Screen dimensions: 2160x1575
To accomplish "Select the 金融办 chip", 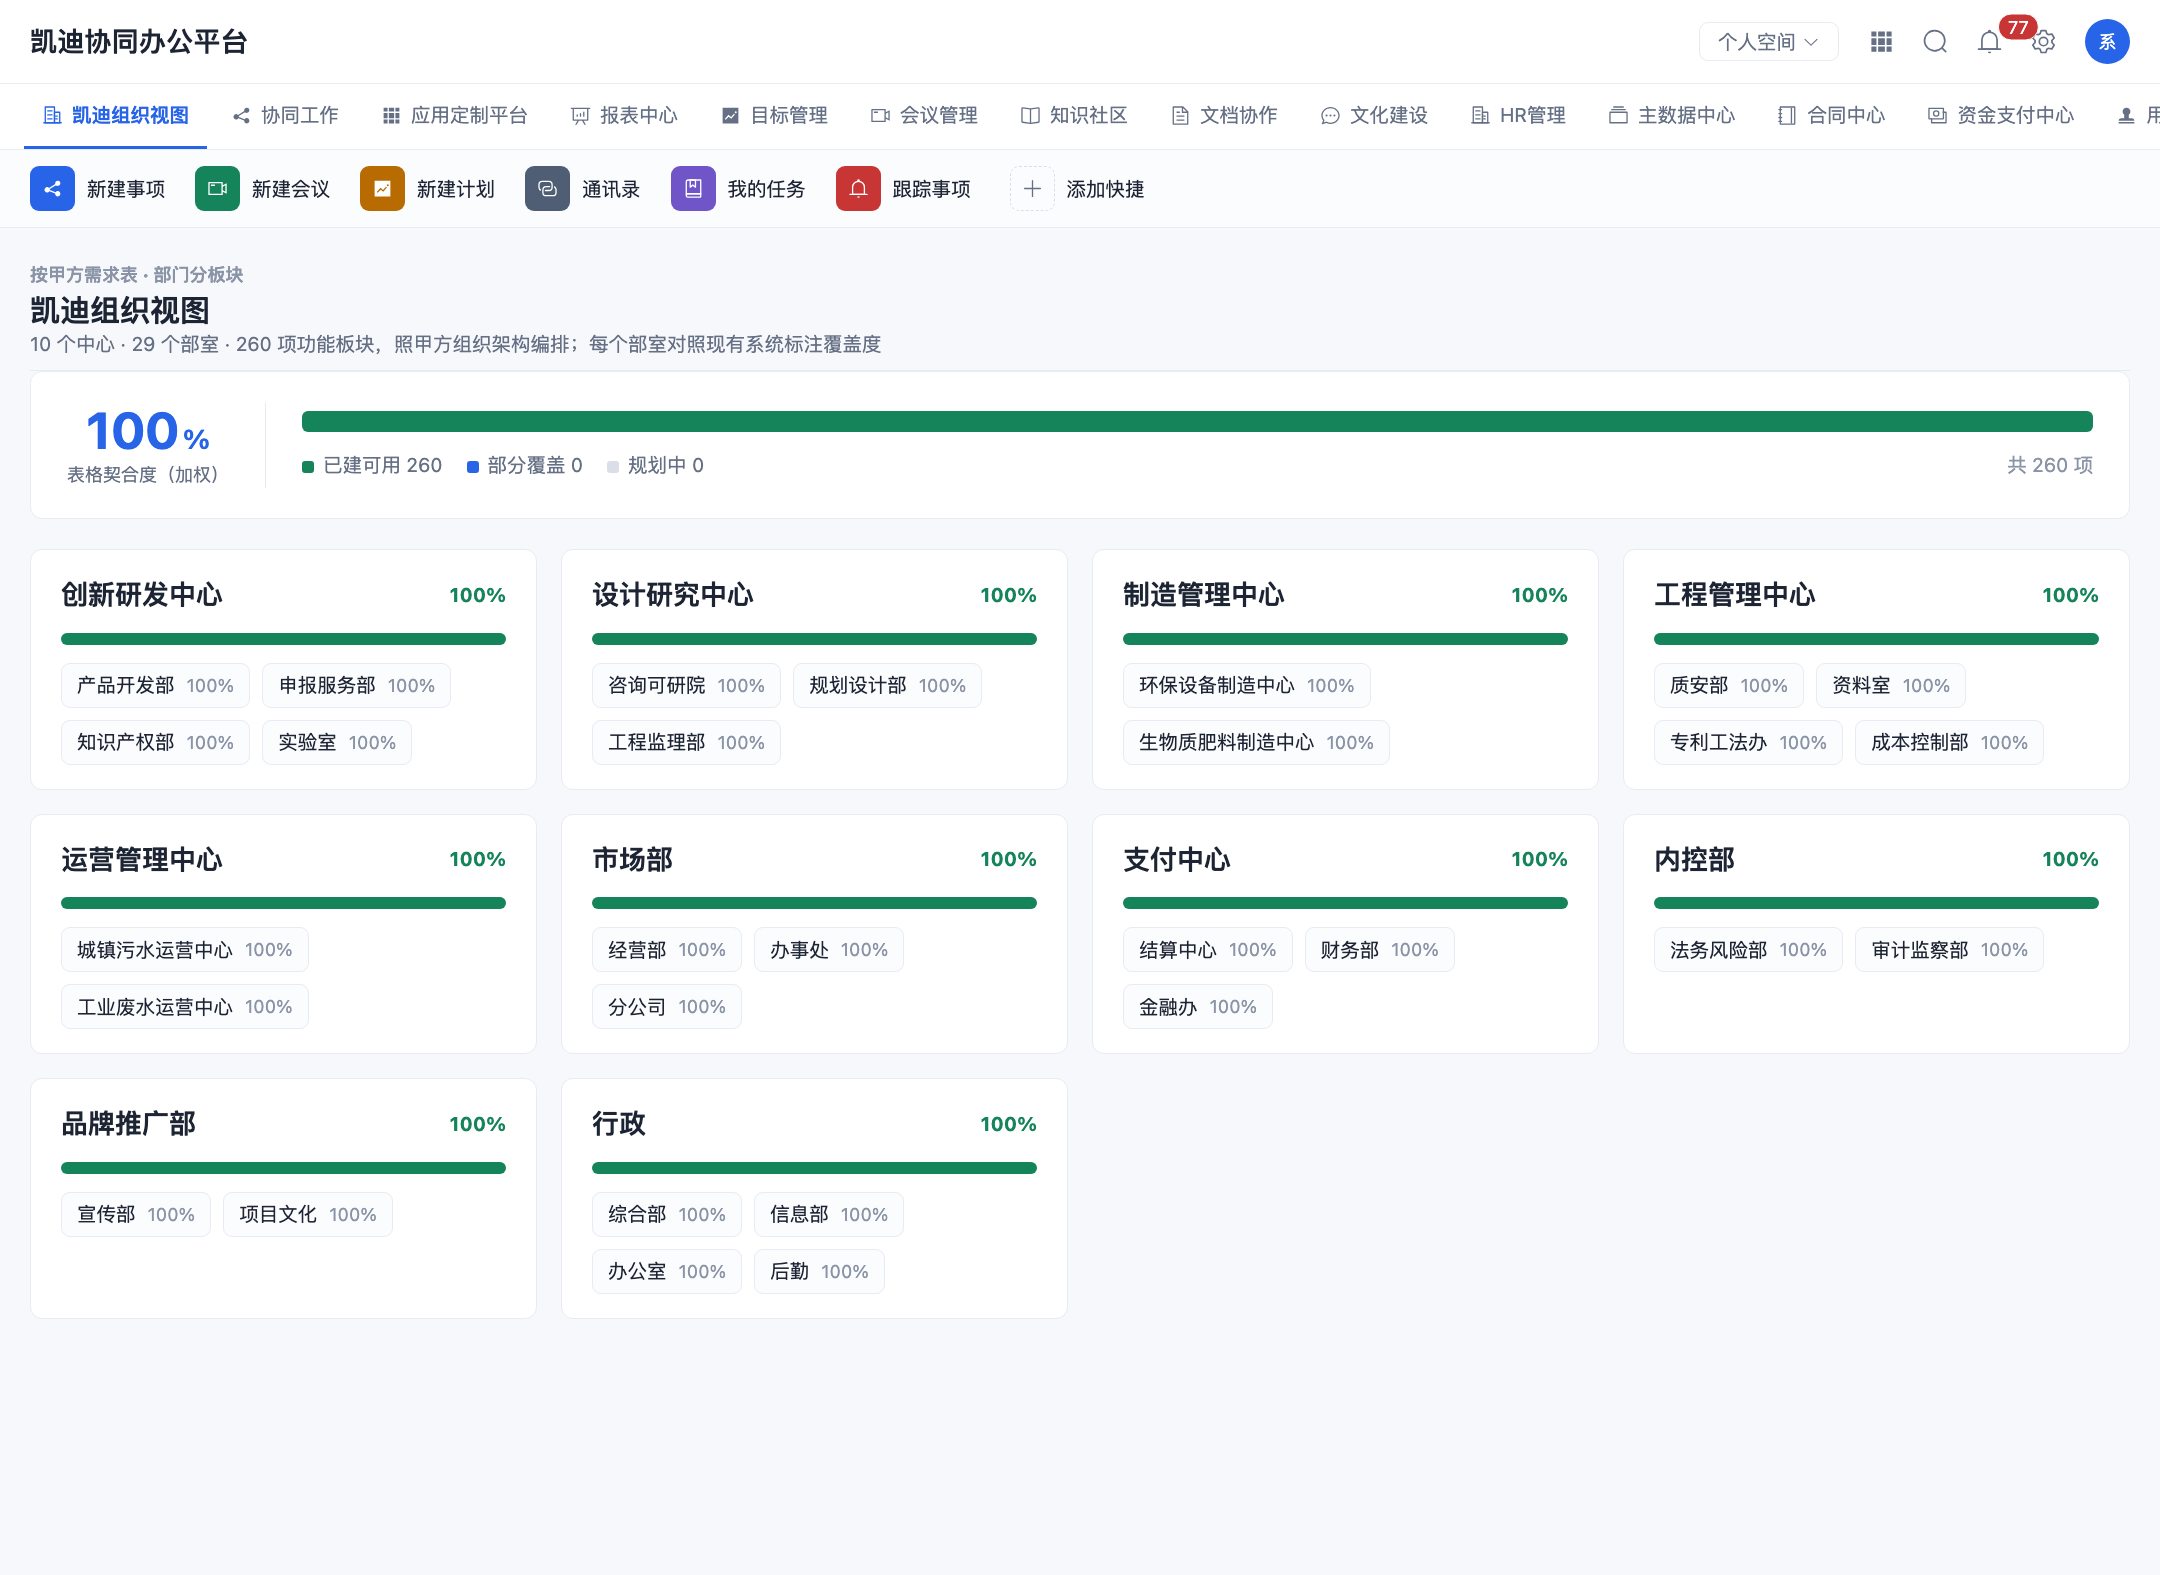I will (x=1198, y=1007).
